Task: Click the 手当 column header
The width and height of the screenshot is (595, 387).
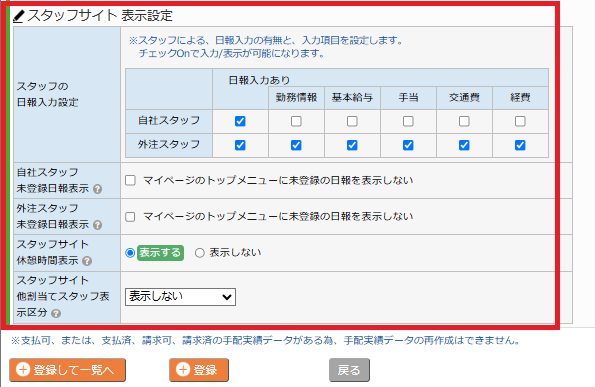Action: (408, 98)
